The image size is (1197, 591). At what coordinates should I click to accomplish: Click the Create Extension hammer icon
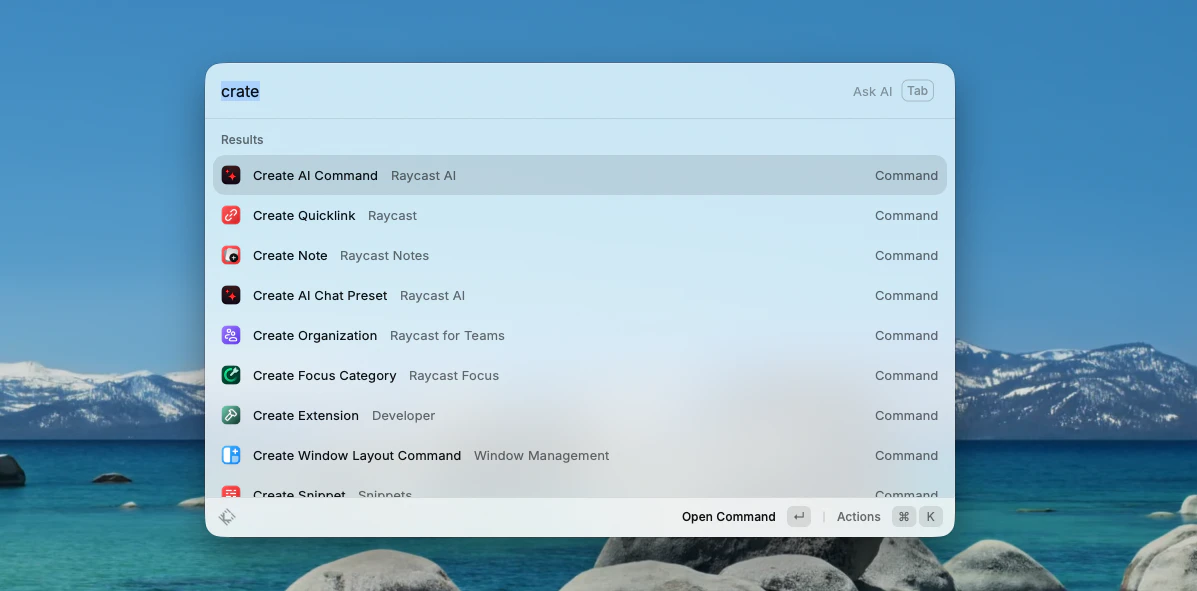point(231,415)
